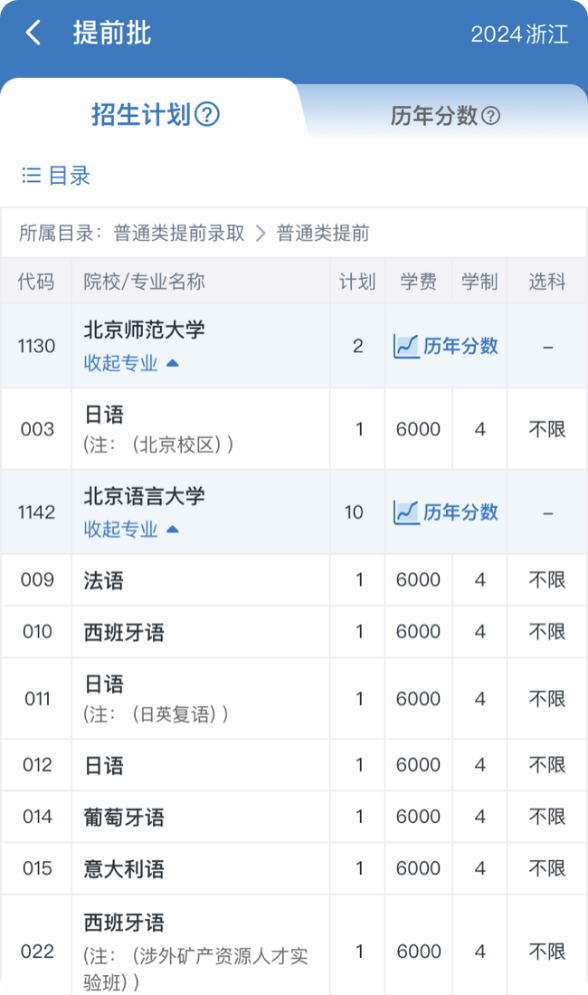
Task: Click collapse triangle next to 北京语言大学 收起专业
Action: click(173, 529)
